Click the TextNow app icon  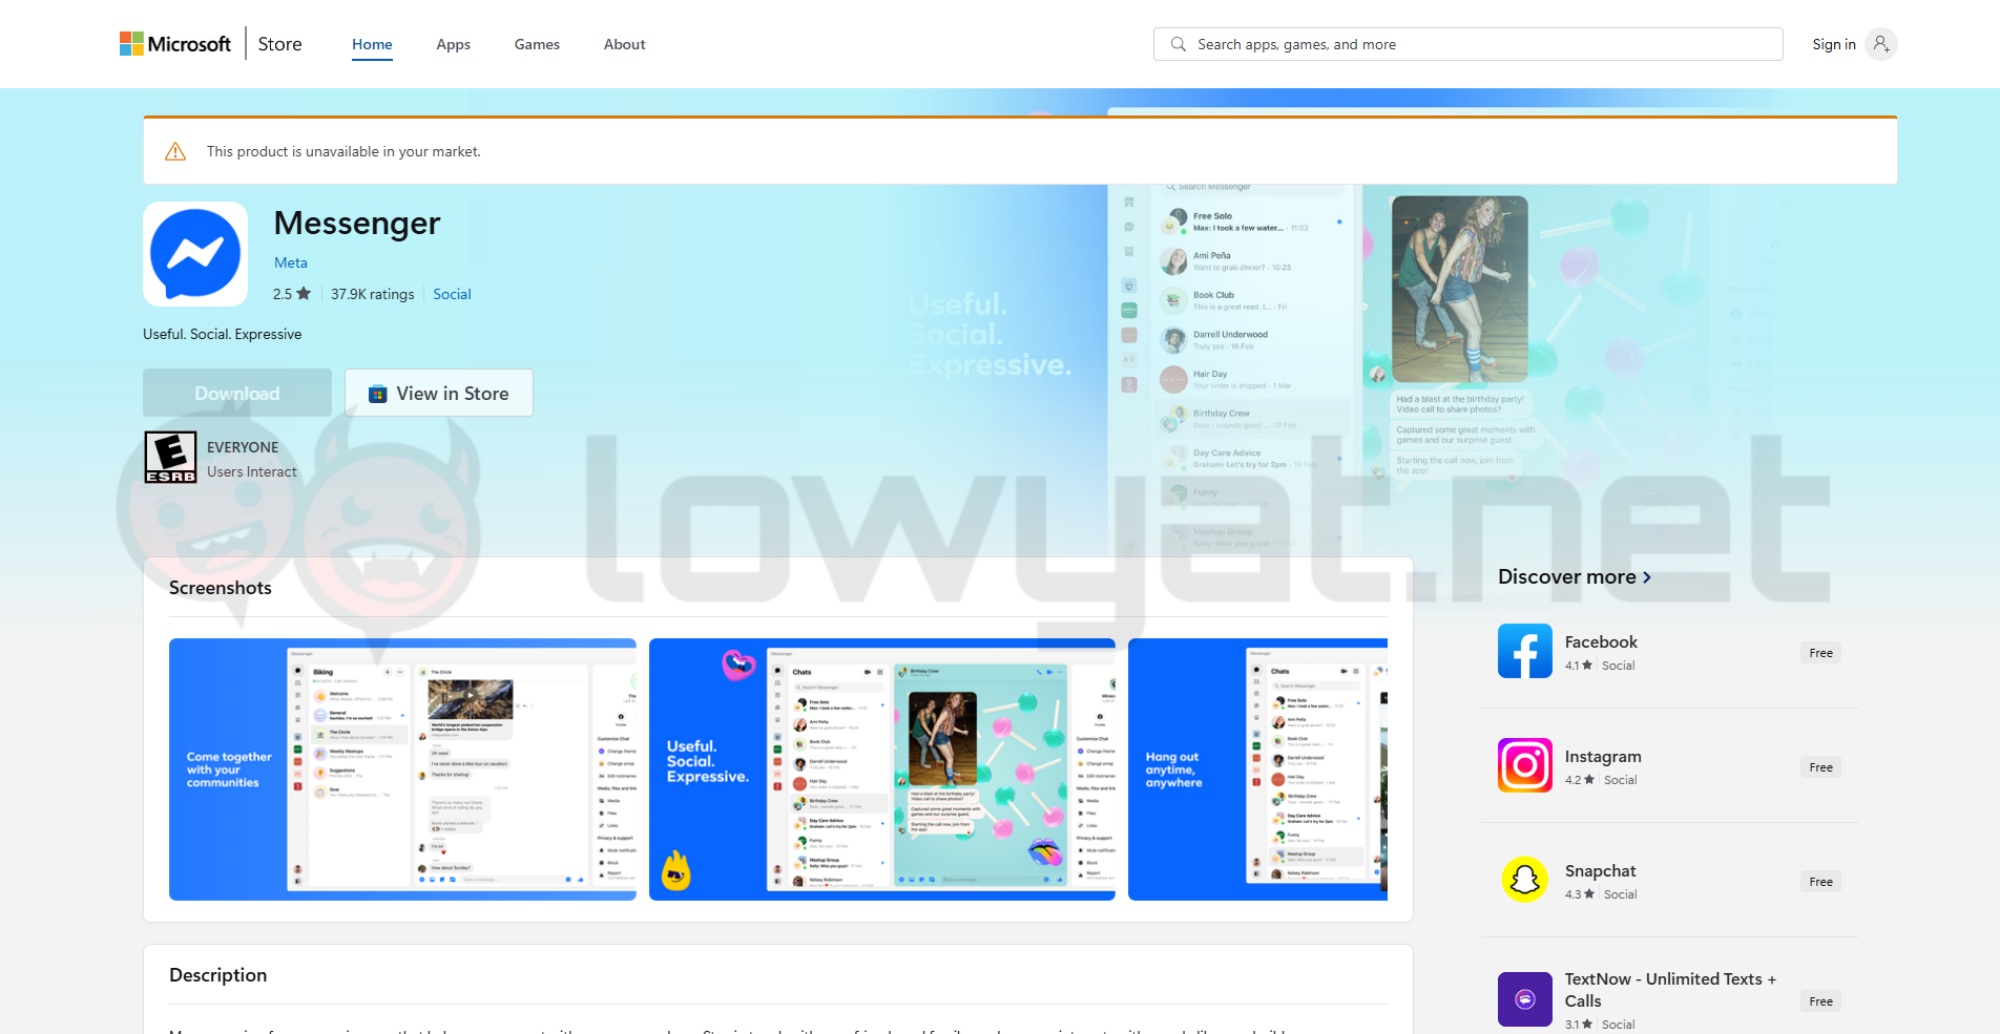(1524, 998)
